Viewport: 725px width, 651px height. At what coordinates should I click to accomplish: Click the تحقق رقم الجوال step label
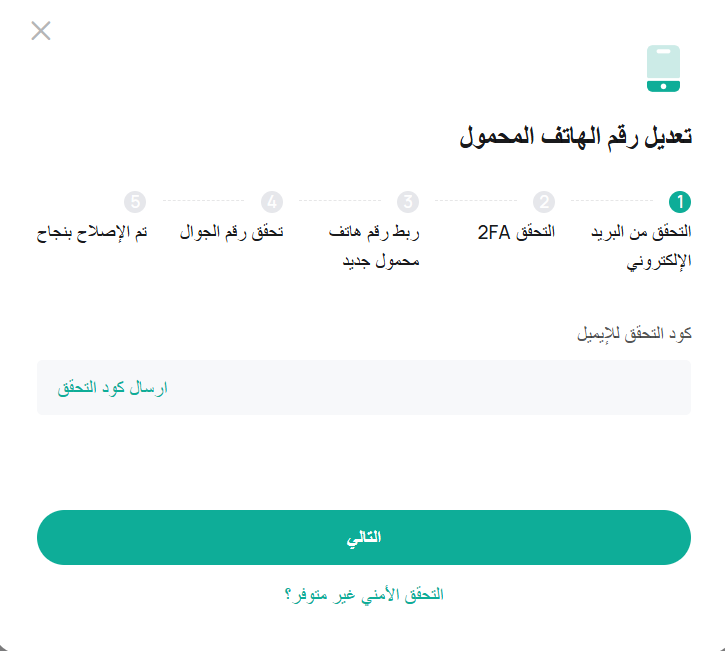tap(231, 232)
